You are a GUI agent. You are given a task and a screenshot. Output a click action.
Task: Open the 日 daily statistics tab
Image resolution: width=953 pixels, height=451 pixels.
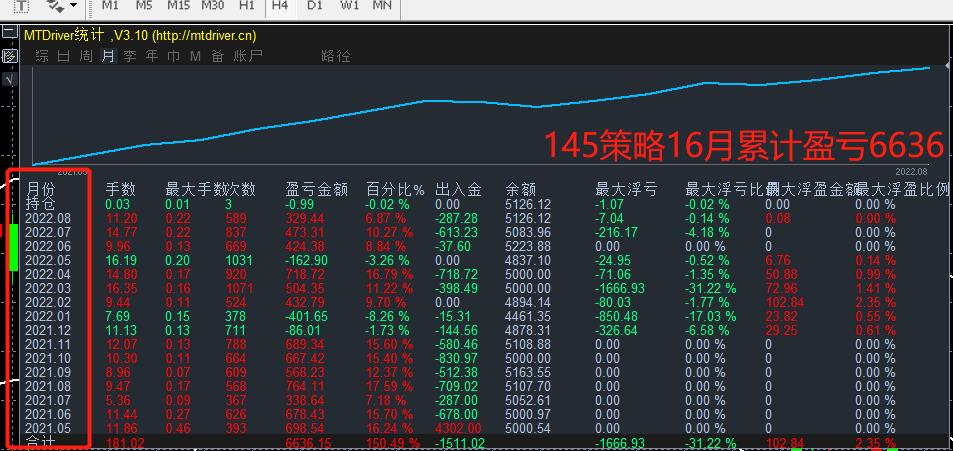pyautogui.click(x=64, y=57)
